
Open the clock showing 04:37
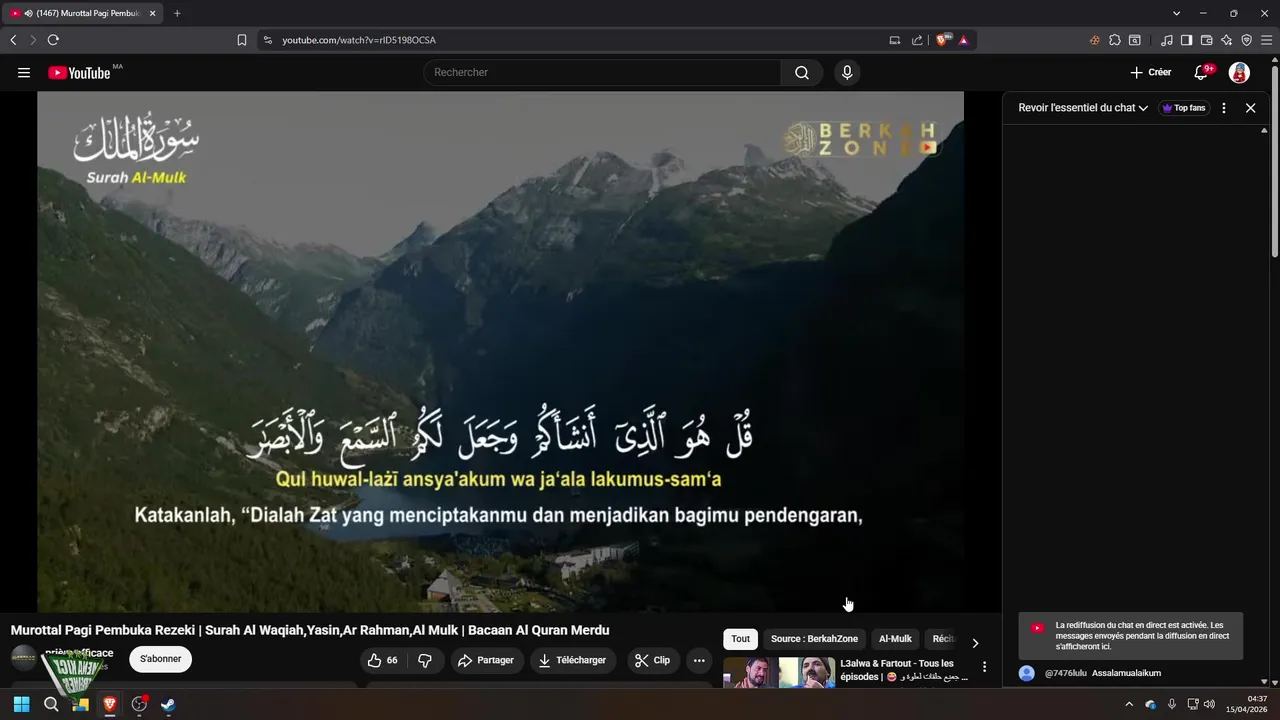pos(1247,704)
